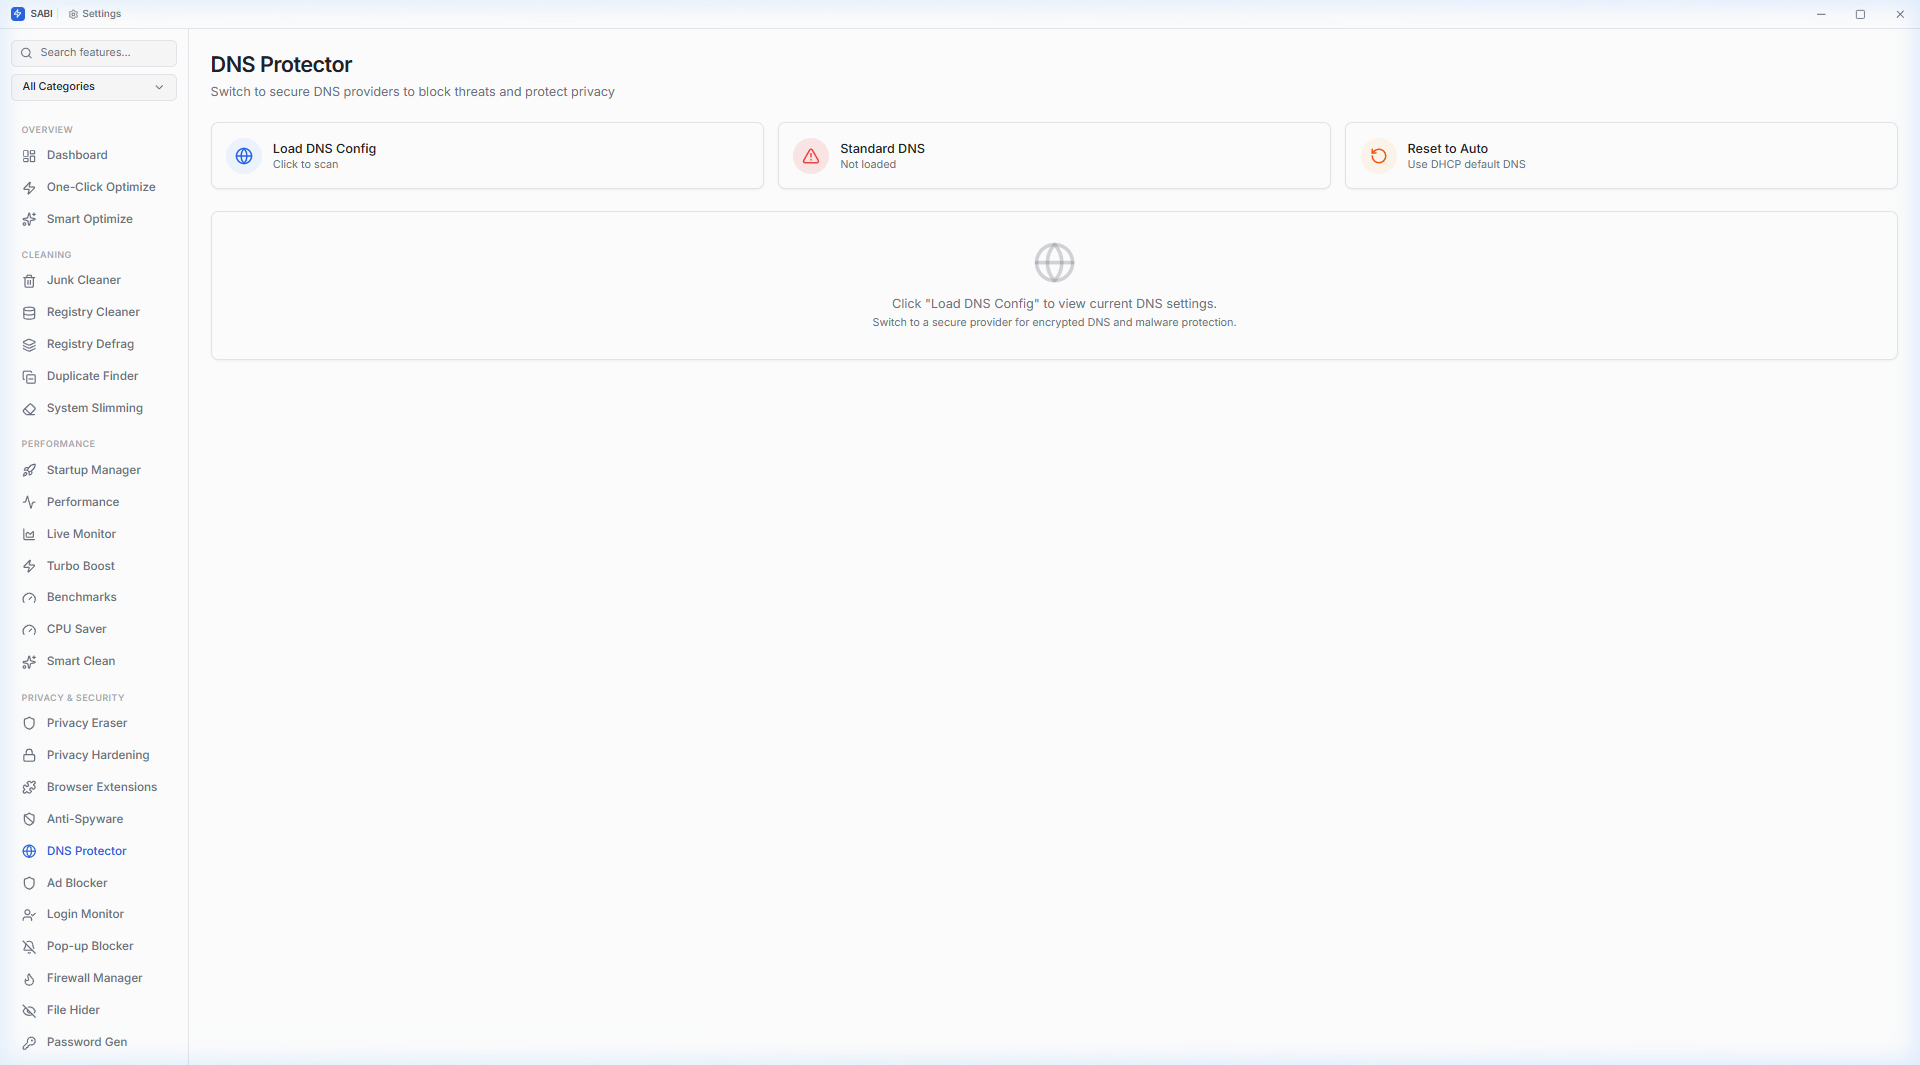Click the Anti-Spyware icon
Viewport: 1920px width, 1065px height.
click(x=29, y=820)
